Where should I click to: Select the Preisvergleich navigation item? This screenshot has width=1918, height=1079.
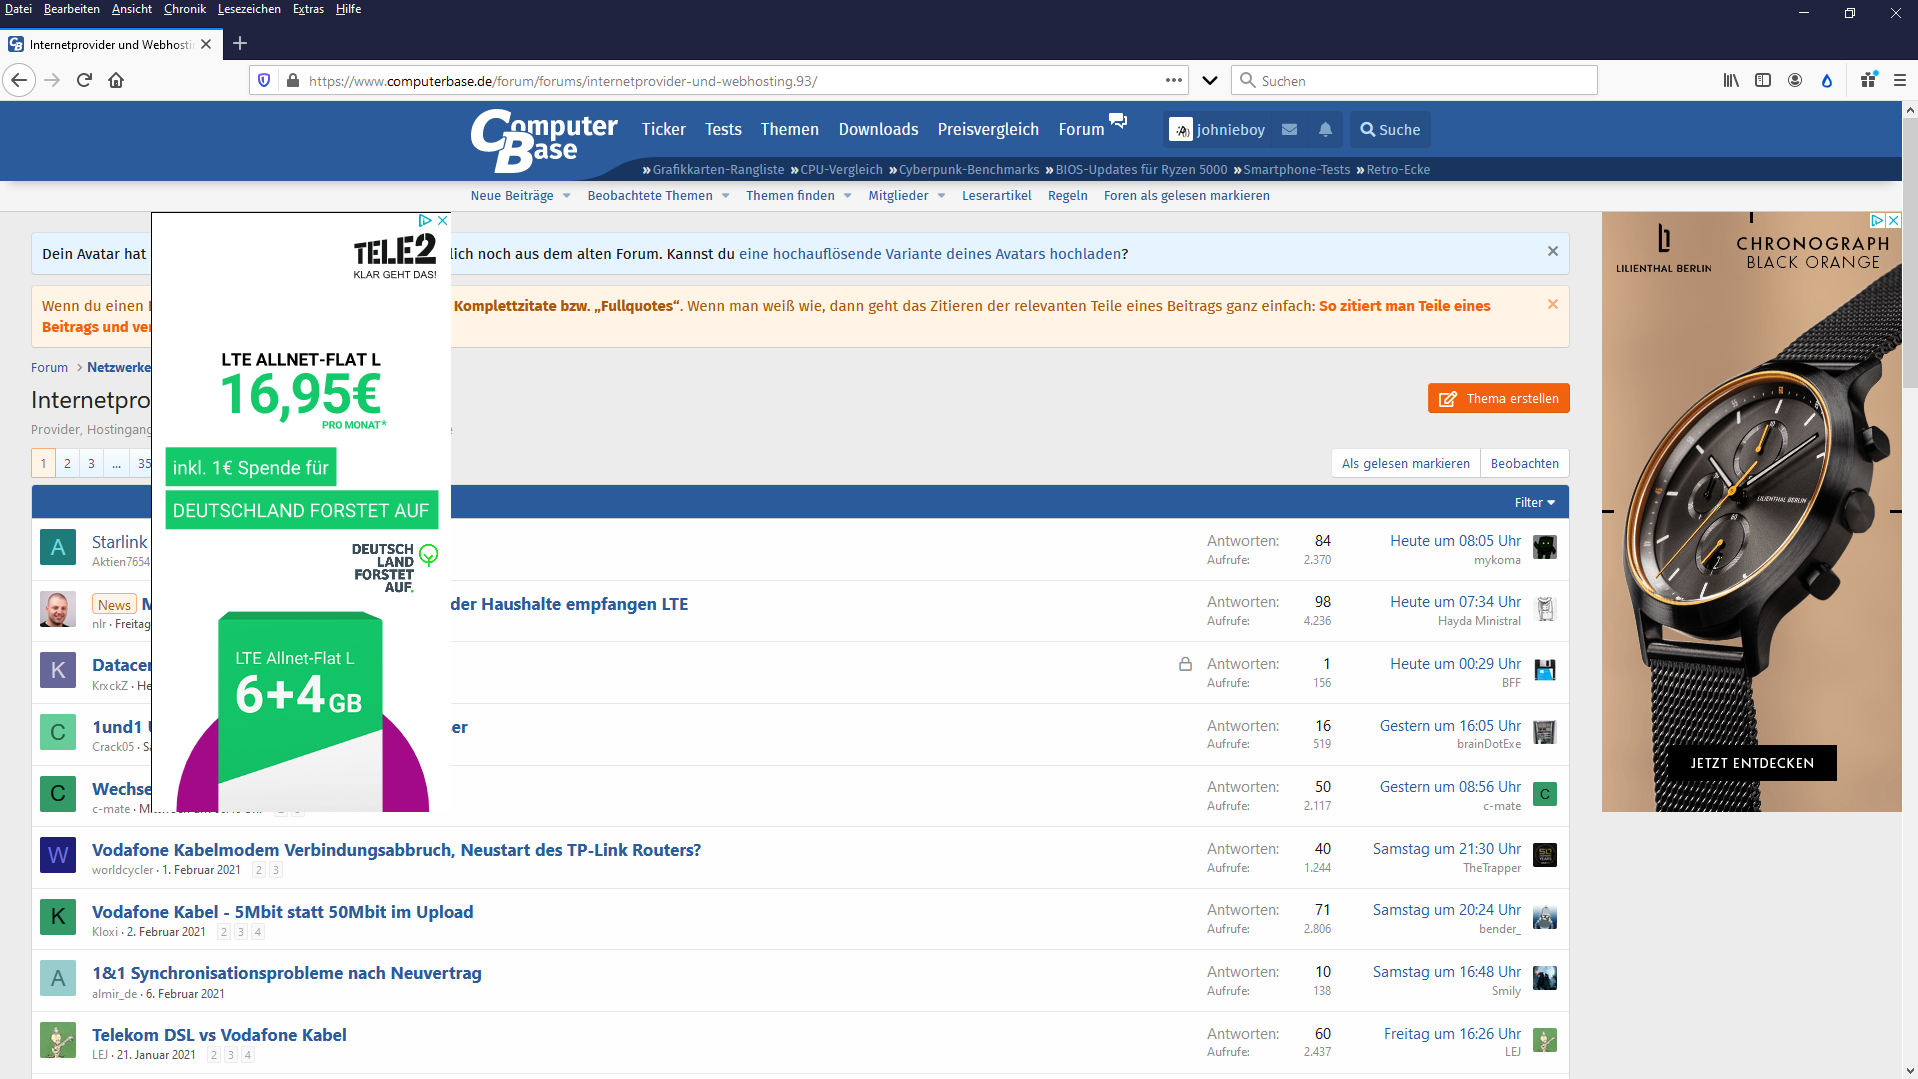pos(988,129)
